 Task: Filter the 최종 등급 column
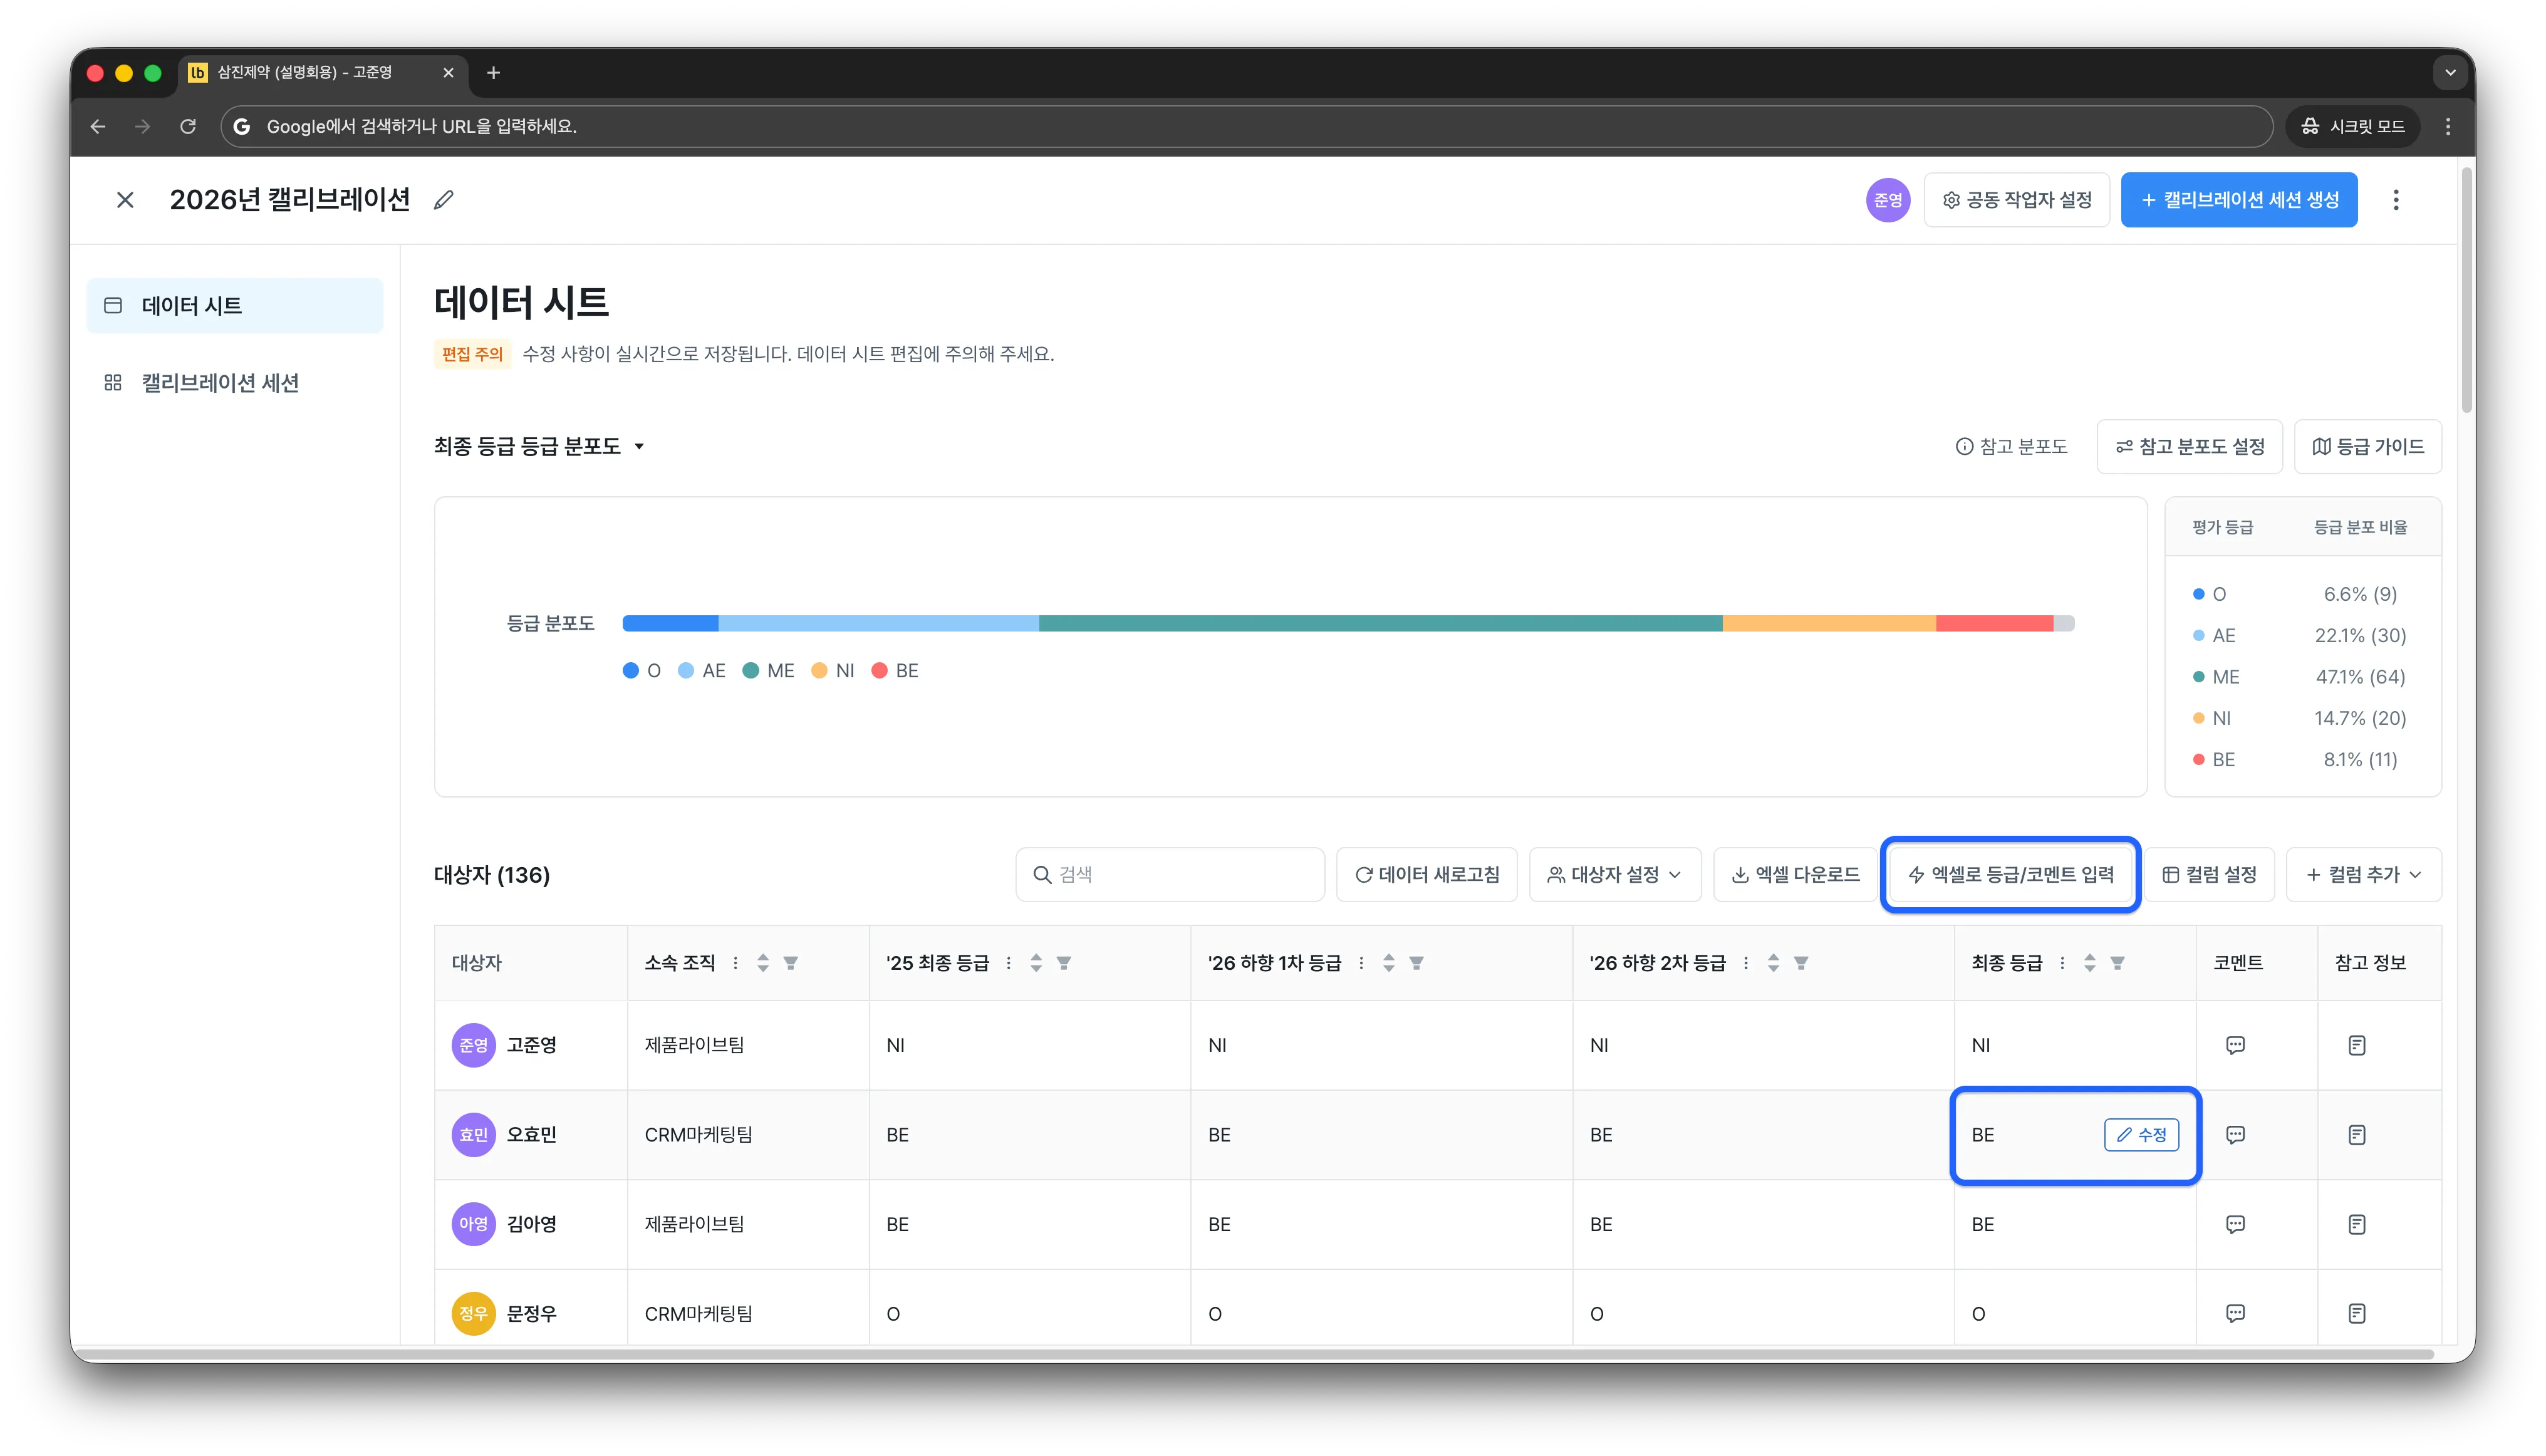click(x=2117, y=963)
